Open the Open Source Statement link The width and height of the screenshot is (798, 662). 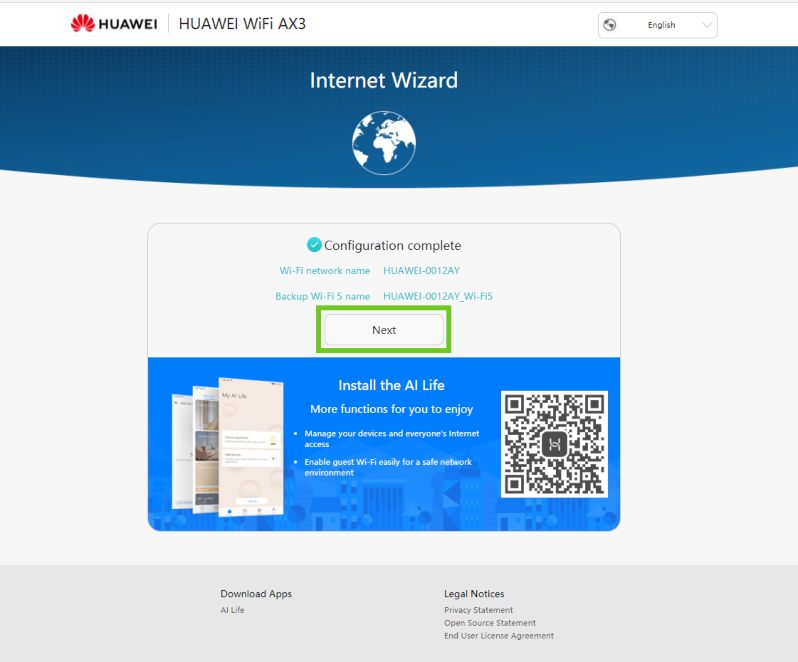coord(490,623)
